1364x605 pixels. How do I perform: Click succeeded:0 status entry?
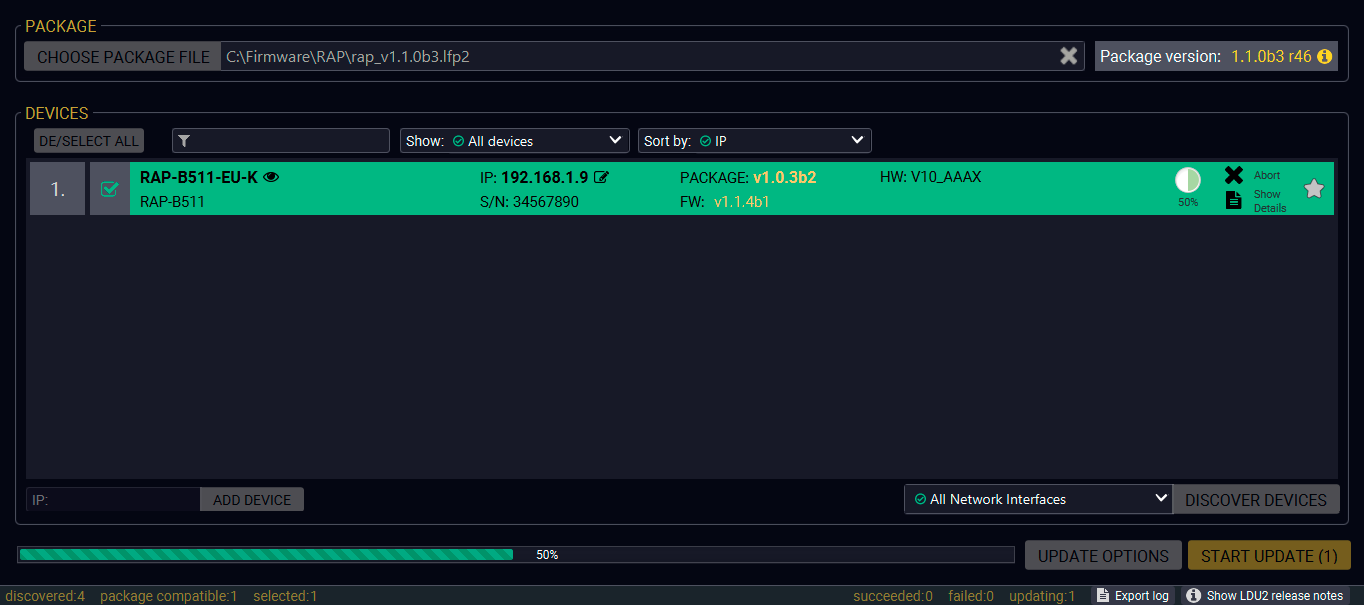coord(893,596)
